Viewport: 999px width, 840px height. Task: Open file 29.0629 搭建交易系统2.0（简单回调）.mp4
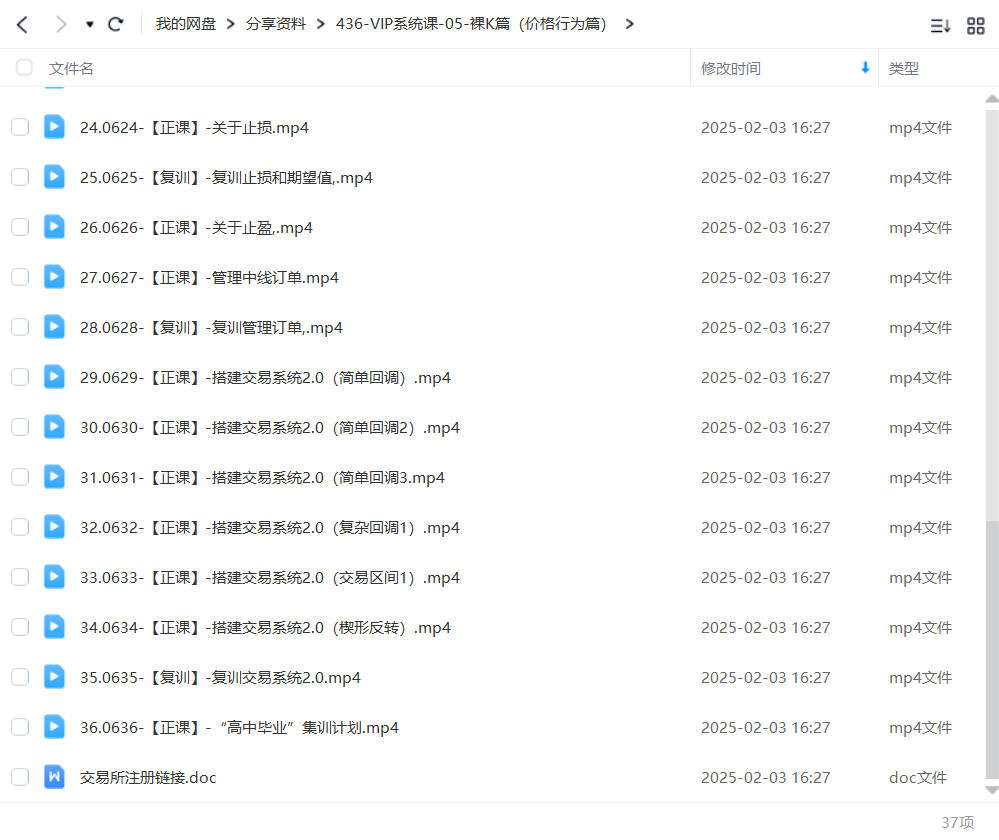265,377
